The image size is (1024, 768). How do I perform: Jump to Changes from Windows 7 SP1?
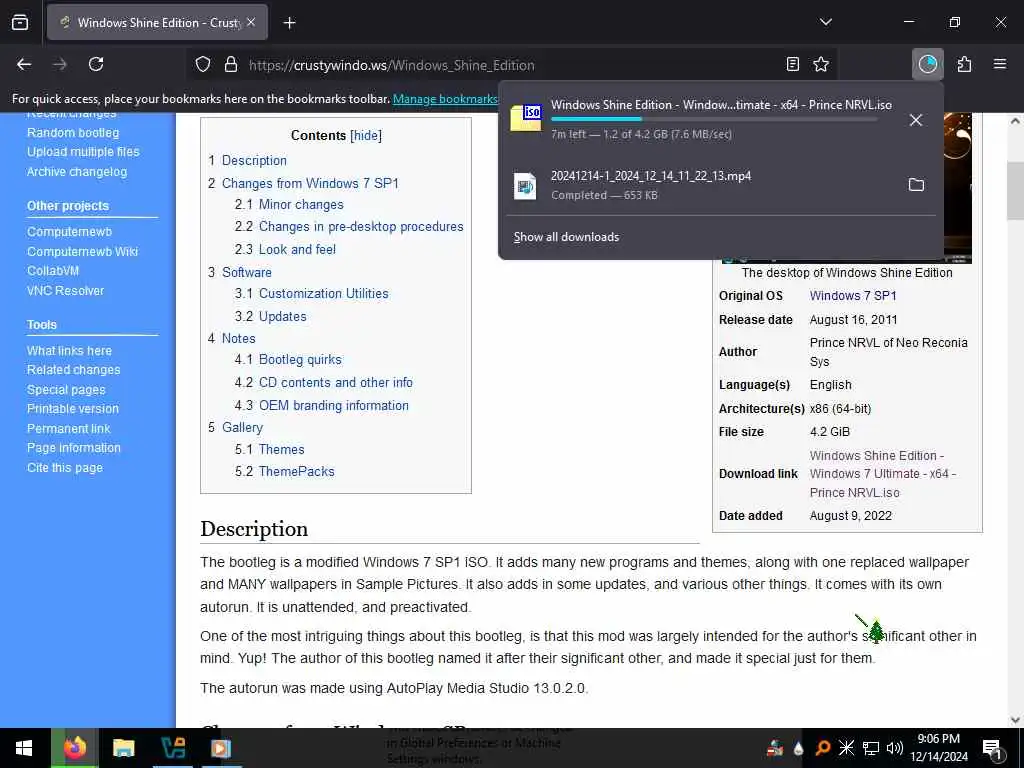point(310,184)
